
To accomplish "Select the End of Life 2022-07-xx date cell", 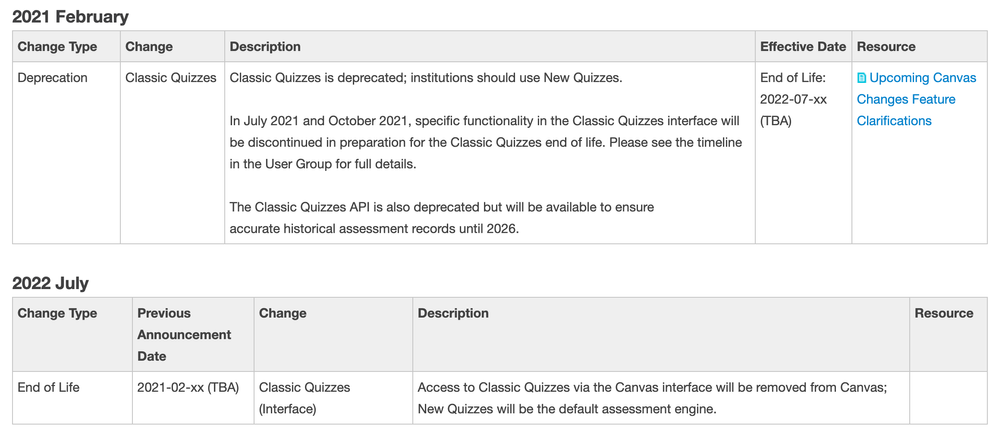I will [x=793, y=99].
